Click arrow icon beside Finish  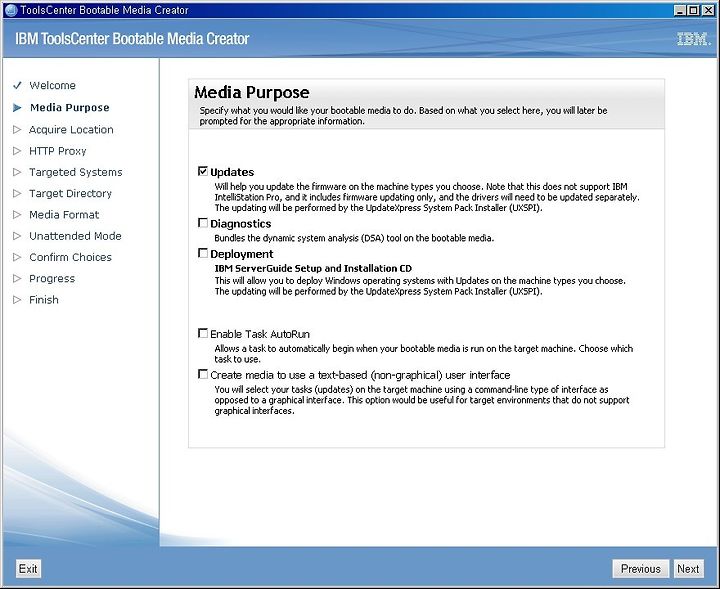pyautogui.click(x=17, y=300)
